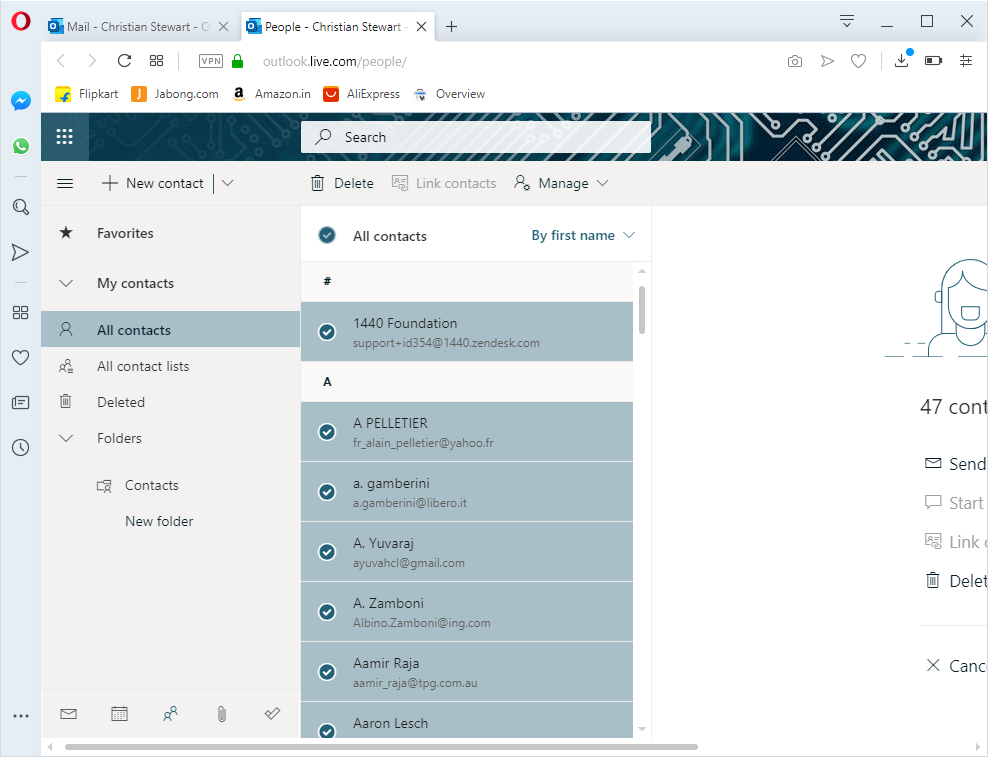The width and height of the screenshot is (988, 757).
Task: Open Speed Dial icon in Opera sidebar
Action: click(21, 313)
